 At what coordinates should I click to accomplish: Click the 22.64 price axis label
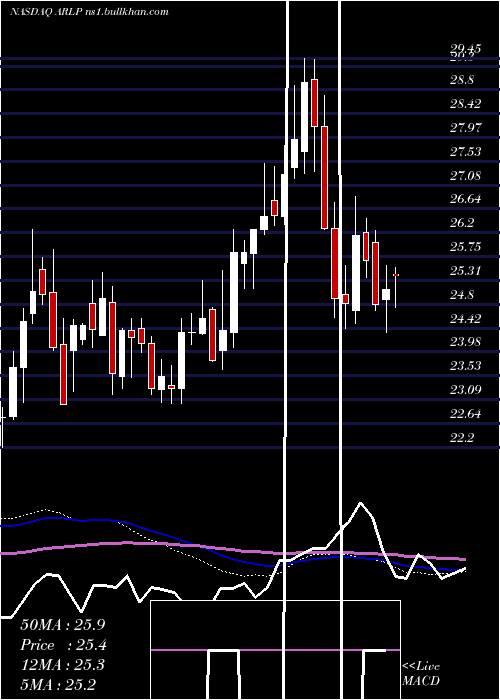(x=465, y=414)
